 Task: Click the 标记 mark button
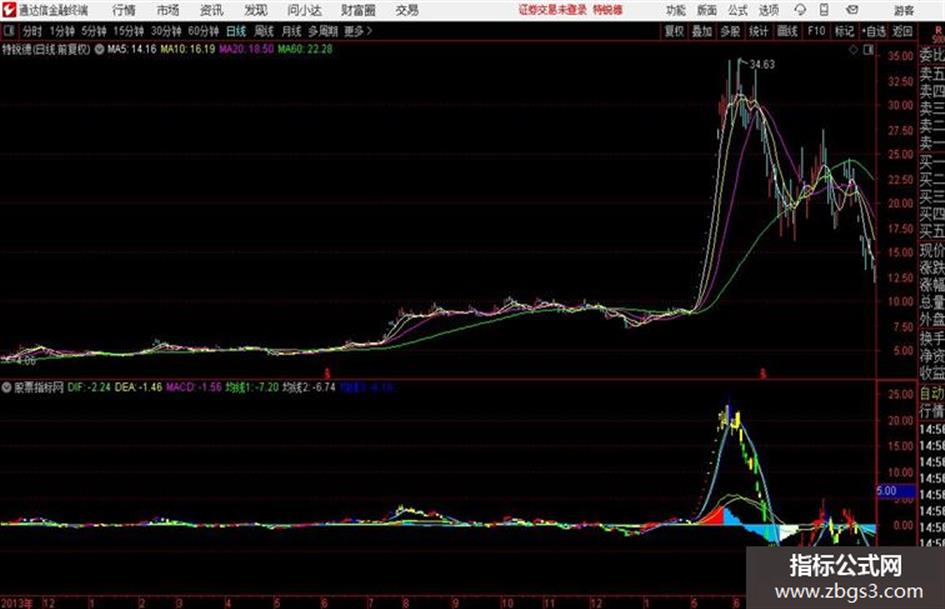tap(844, 31)
